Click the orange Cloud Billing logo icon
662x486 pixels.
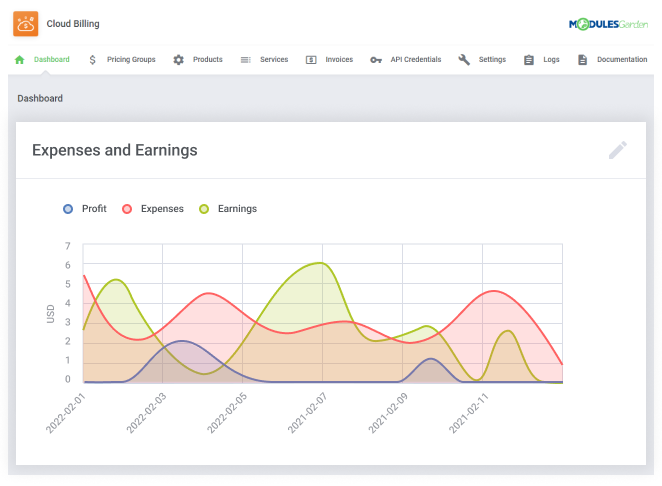click(x=25, y=24)
